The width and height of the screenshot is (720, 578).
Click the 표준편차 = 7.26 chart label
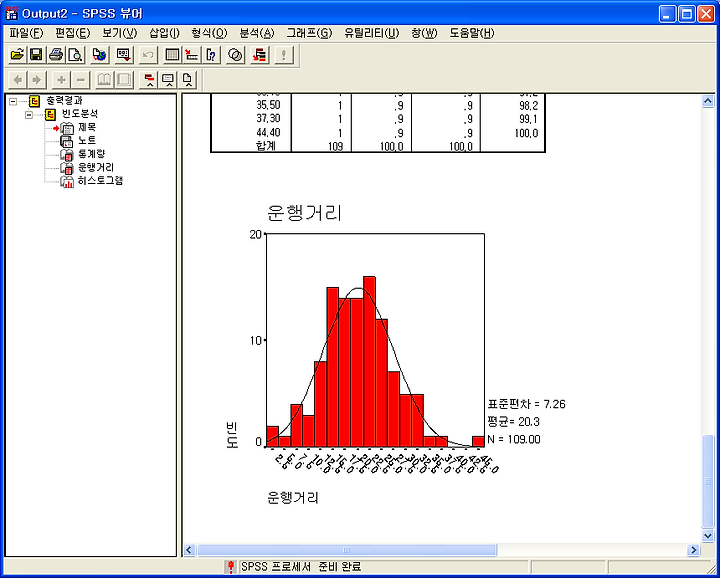(x=526, y=404)
